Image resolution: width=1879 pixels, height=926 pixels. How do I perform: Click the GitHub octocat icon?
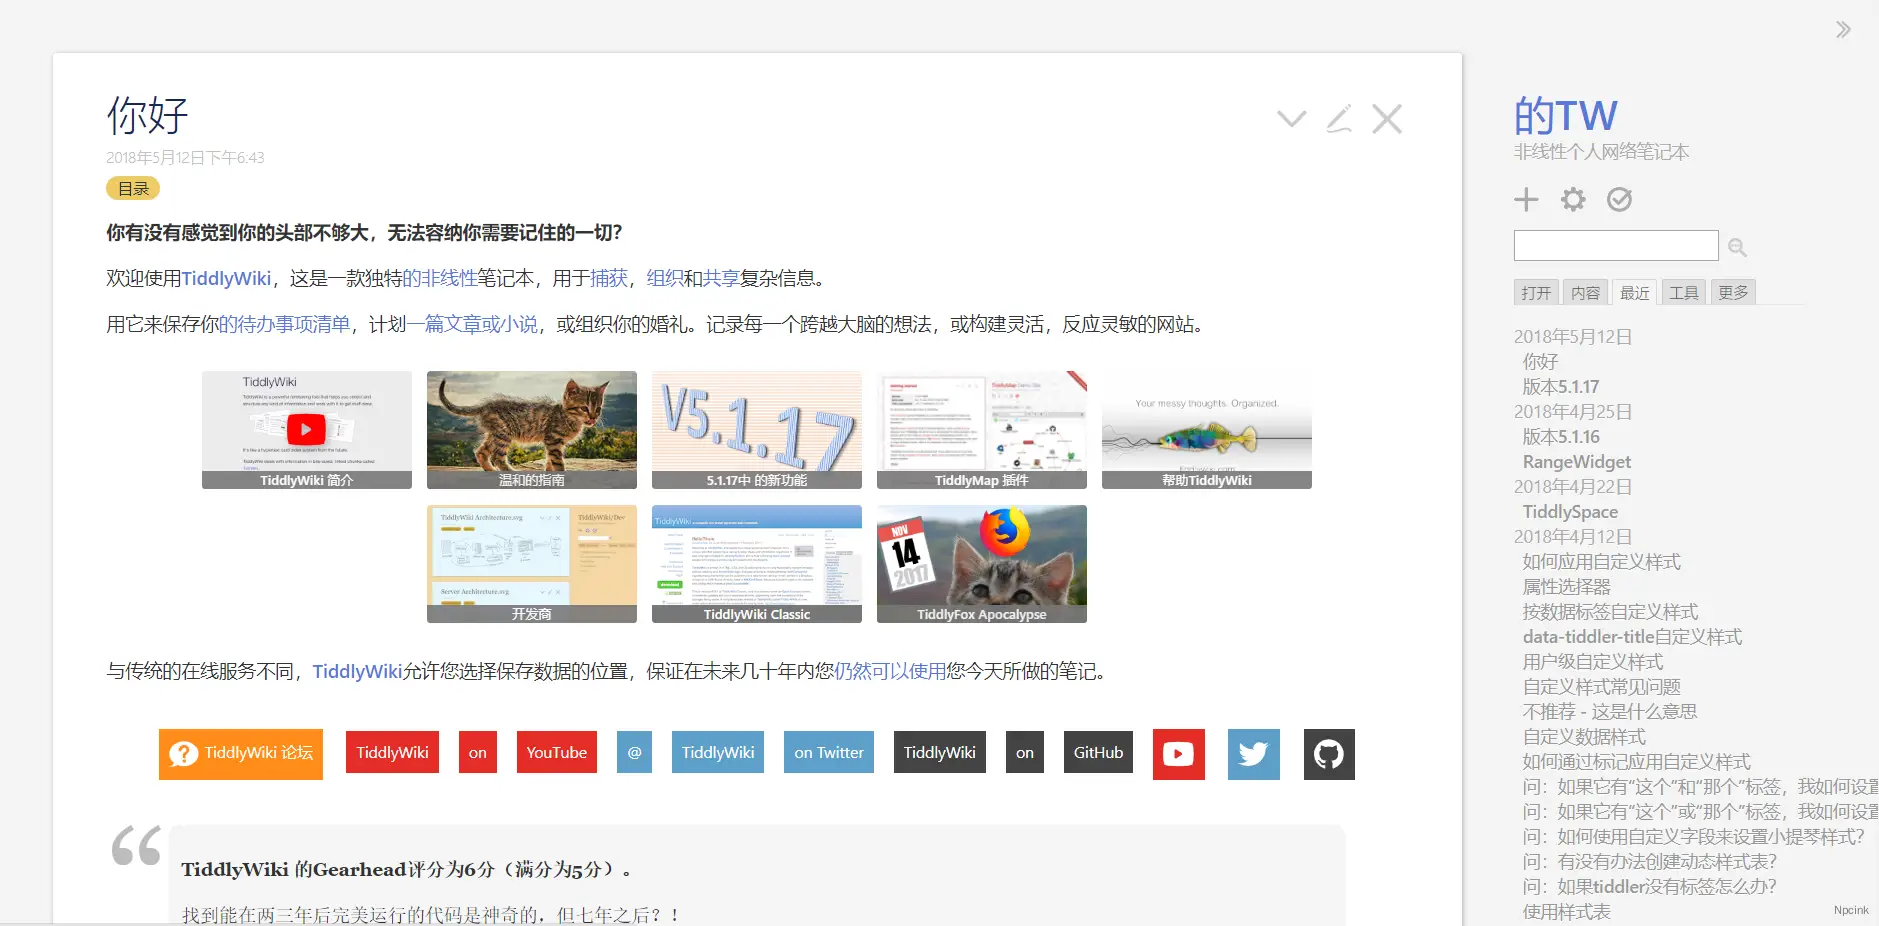click(1329, 754)
